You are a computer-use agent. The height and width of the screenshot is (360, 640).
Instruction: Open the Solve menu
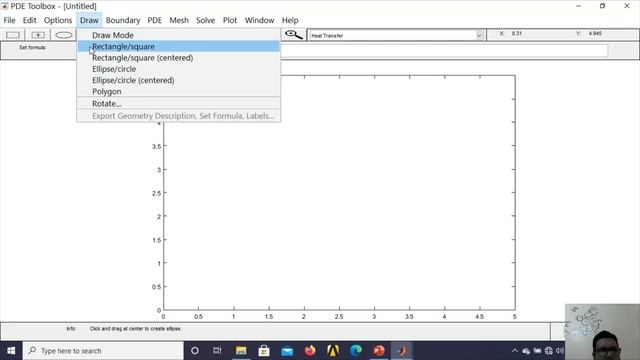click(205, 20)
